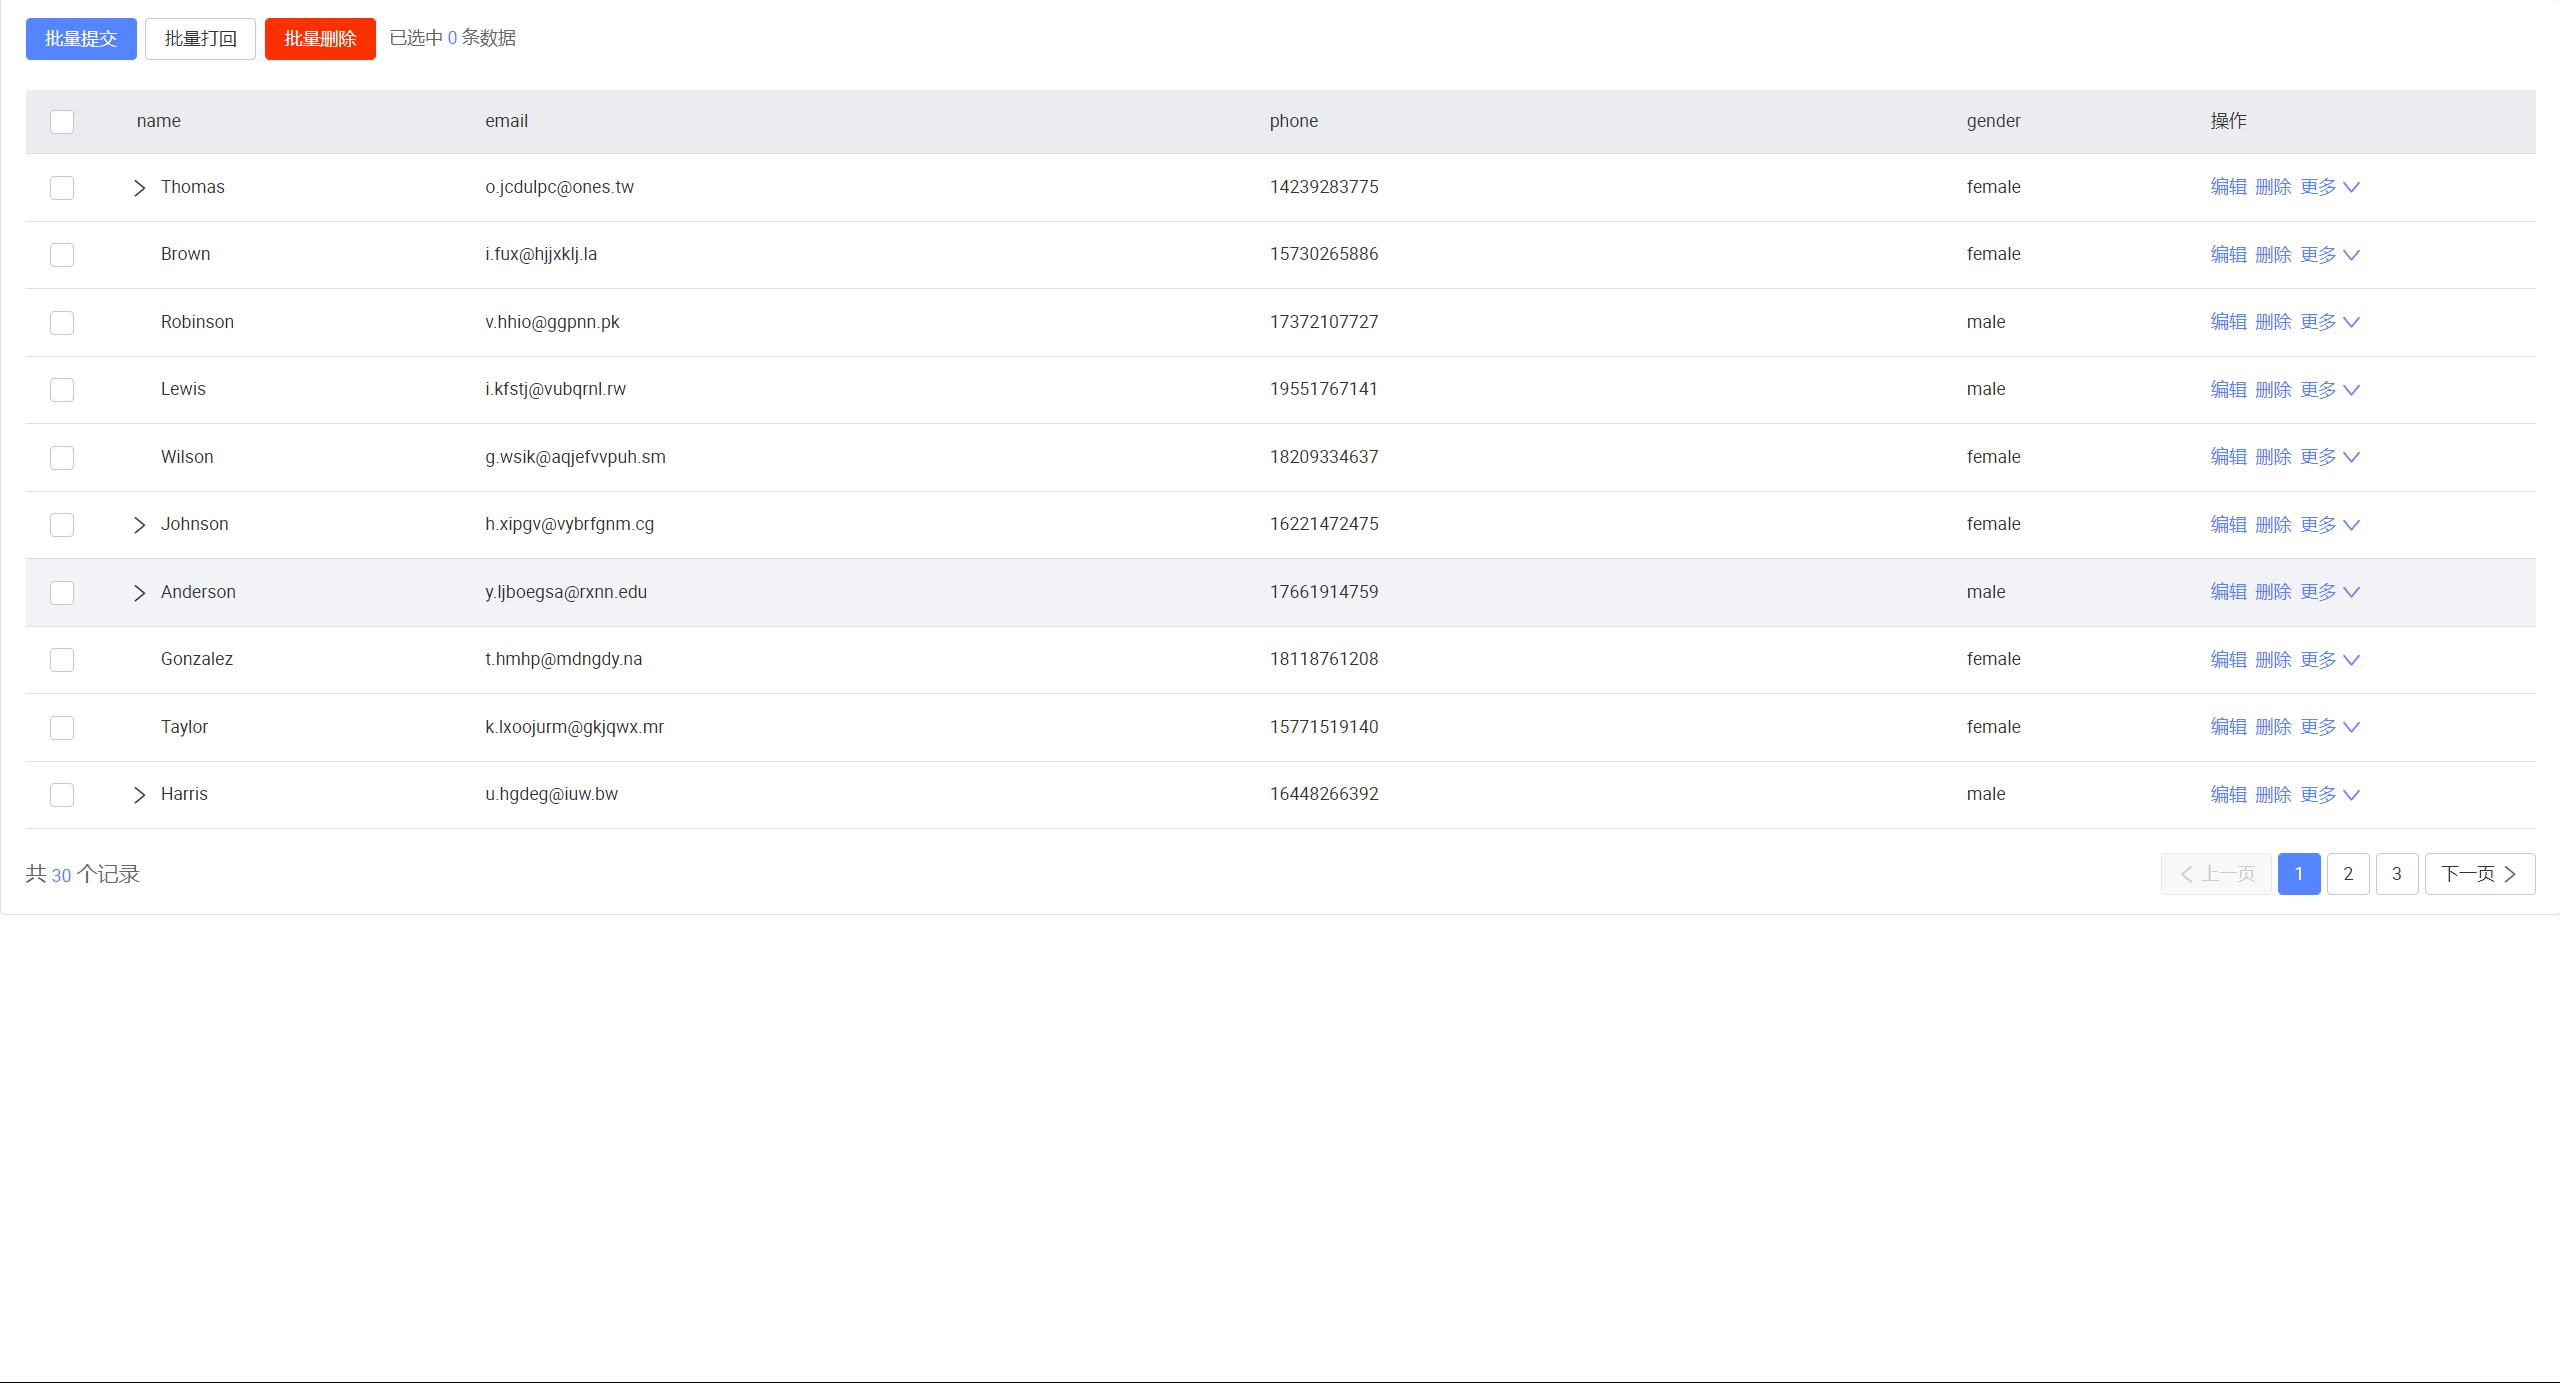Go to page 2
This screenshot has height=1383, width=2560.
pyautogui.click(x=2348, y=874)
